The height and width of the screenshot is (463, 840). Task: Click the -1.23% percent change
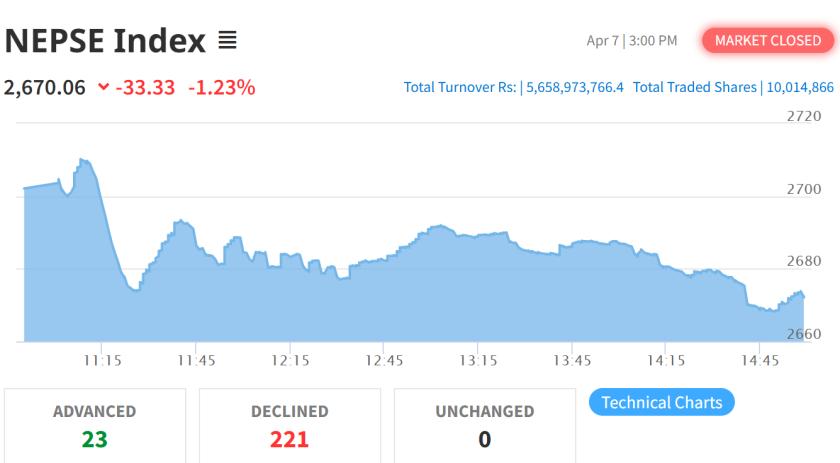(221, 88)
